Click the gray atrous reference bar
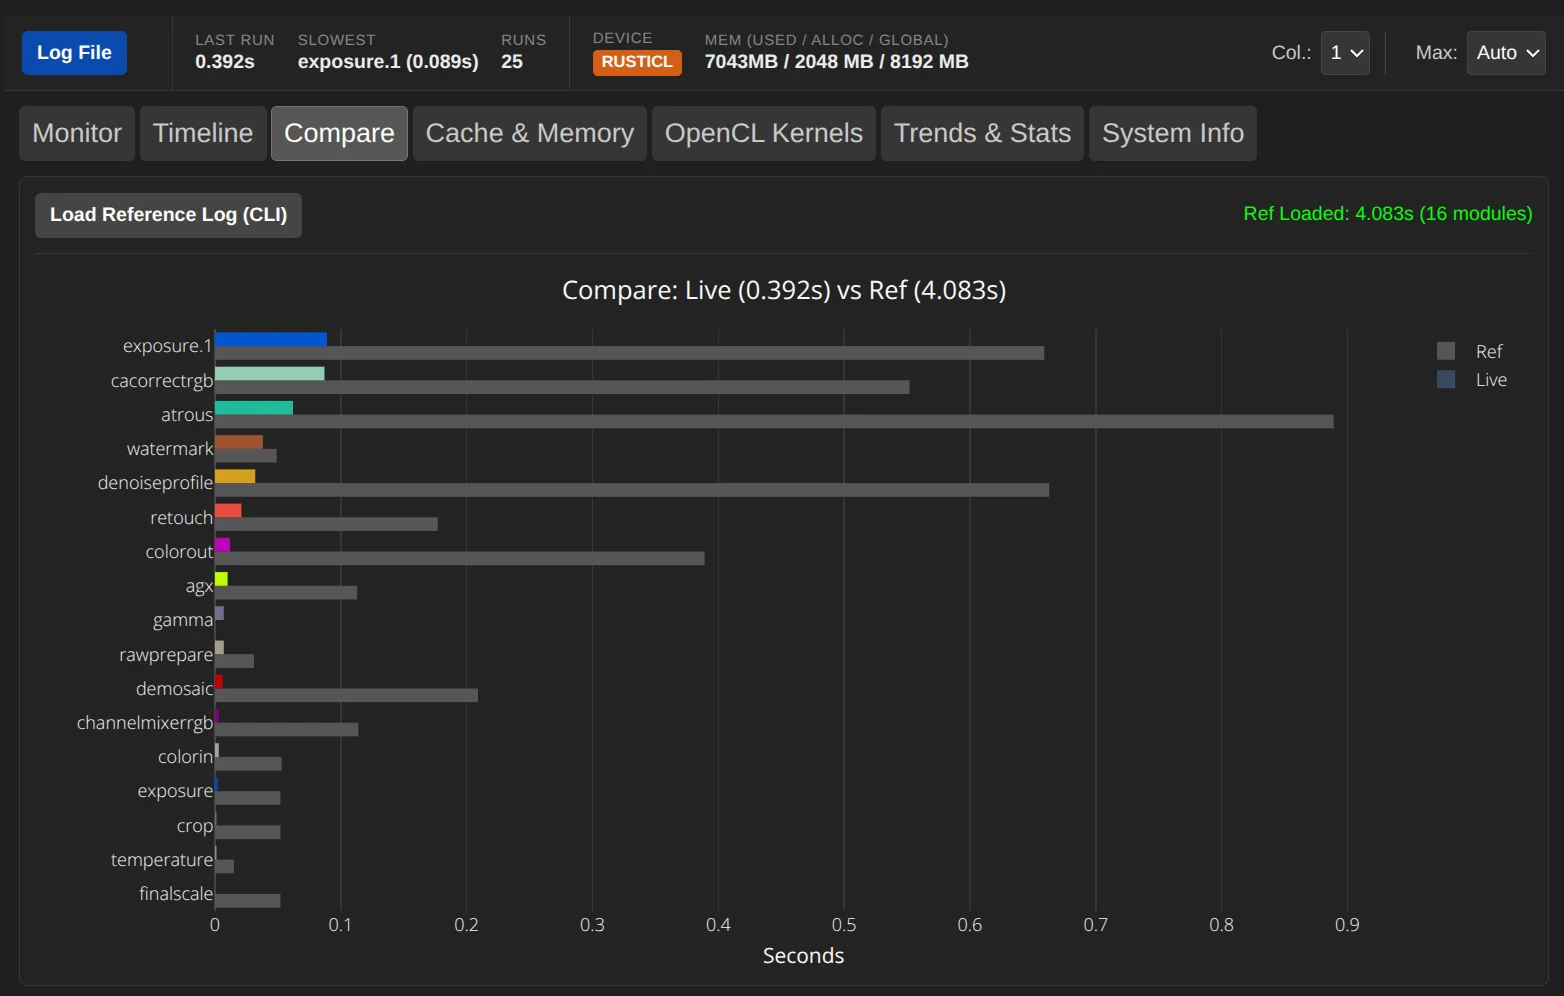 (x=773, y=422)
